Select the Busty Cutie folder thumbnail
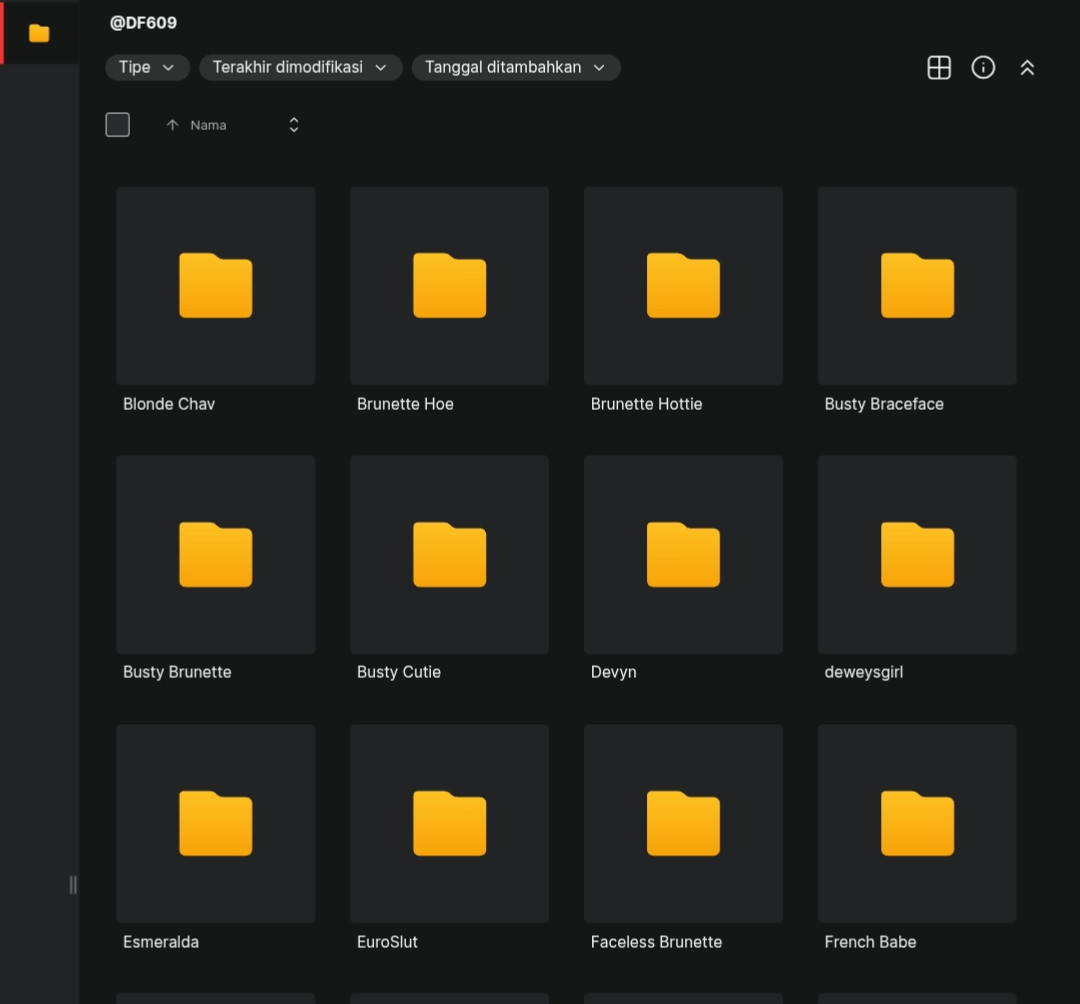The height and width of the screenshot is (1004, 1080). point(450,554)
